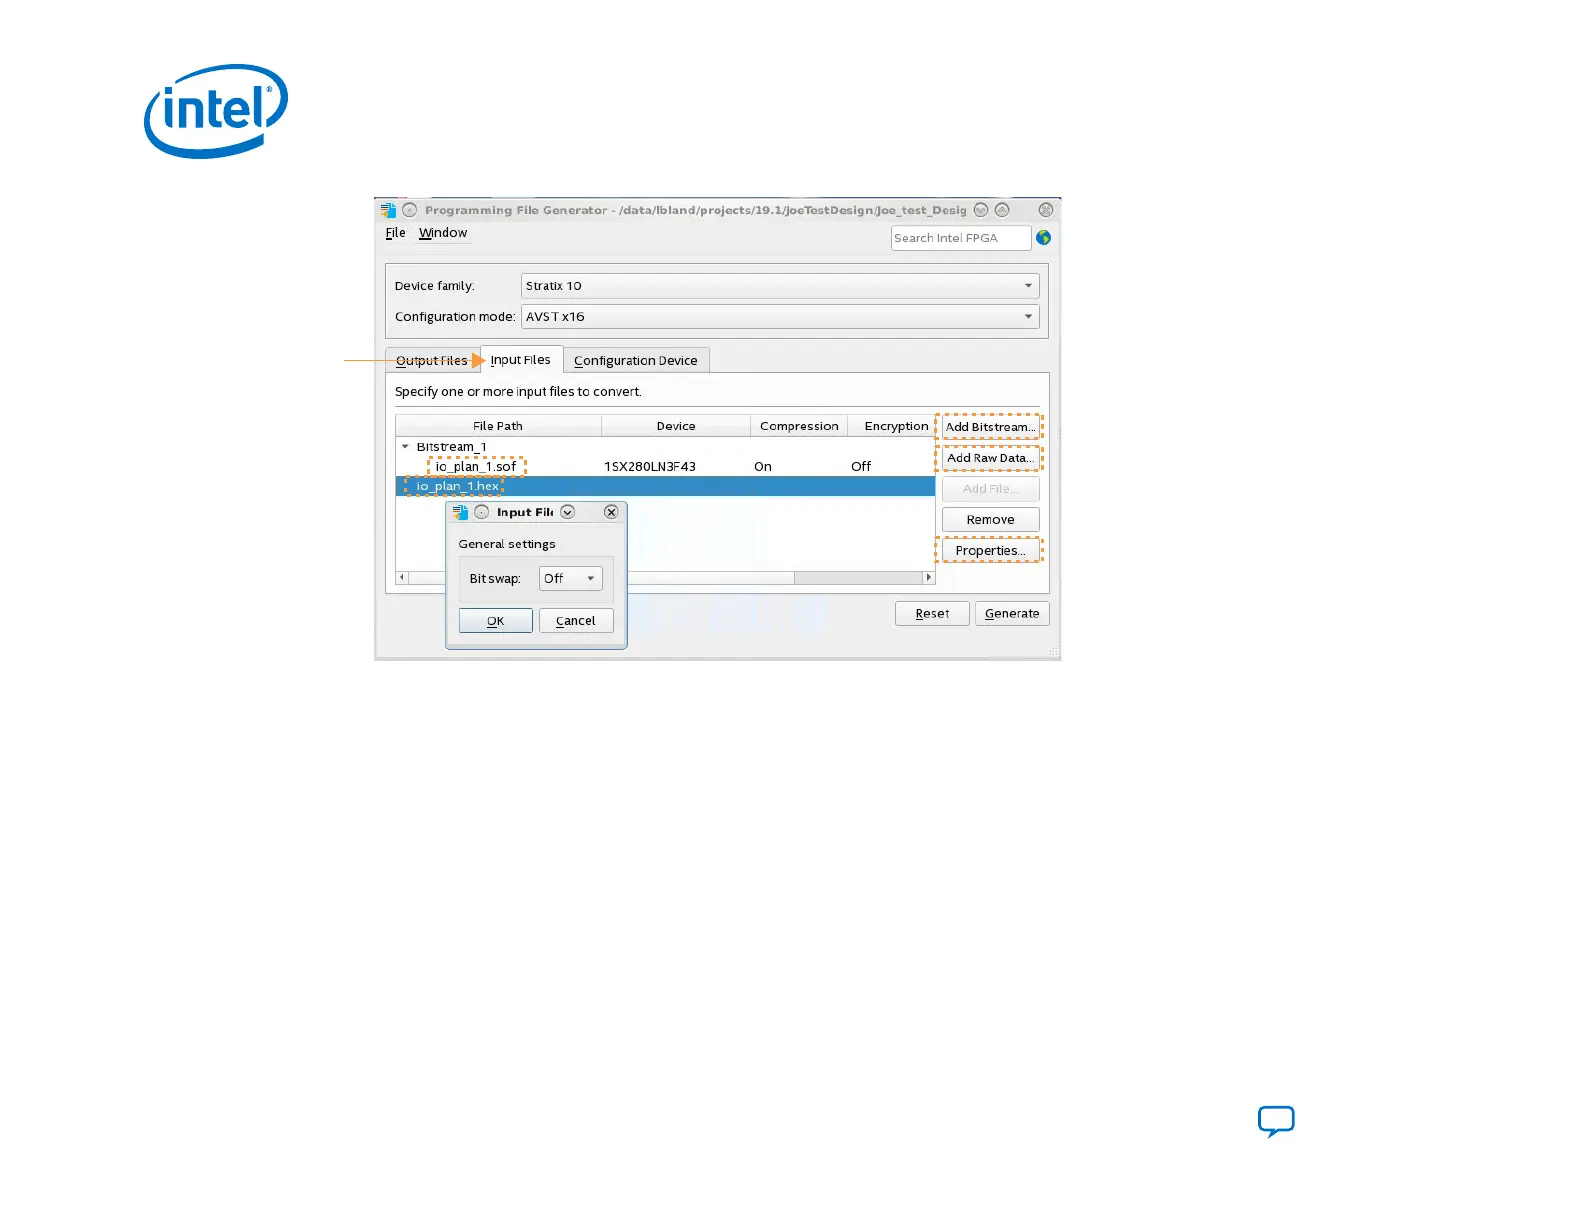
Task: Open the Device family dropdown
Action: tap(780, 286)
